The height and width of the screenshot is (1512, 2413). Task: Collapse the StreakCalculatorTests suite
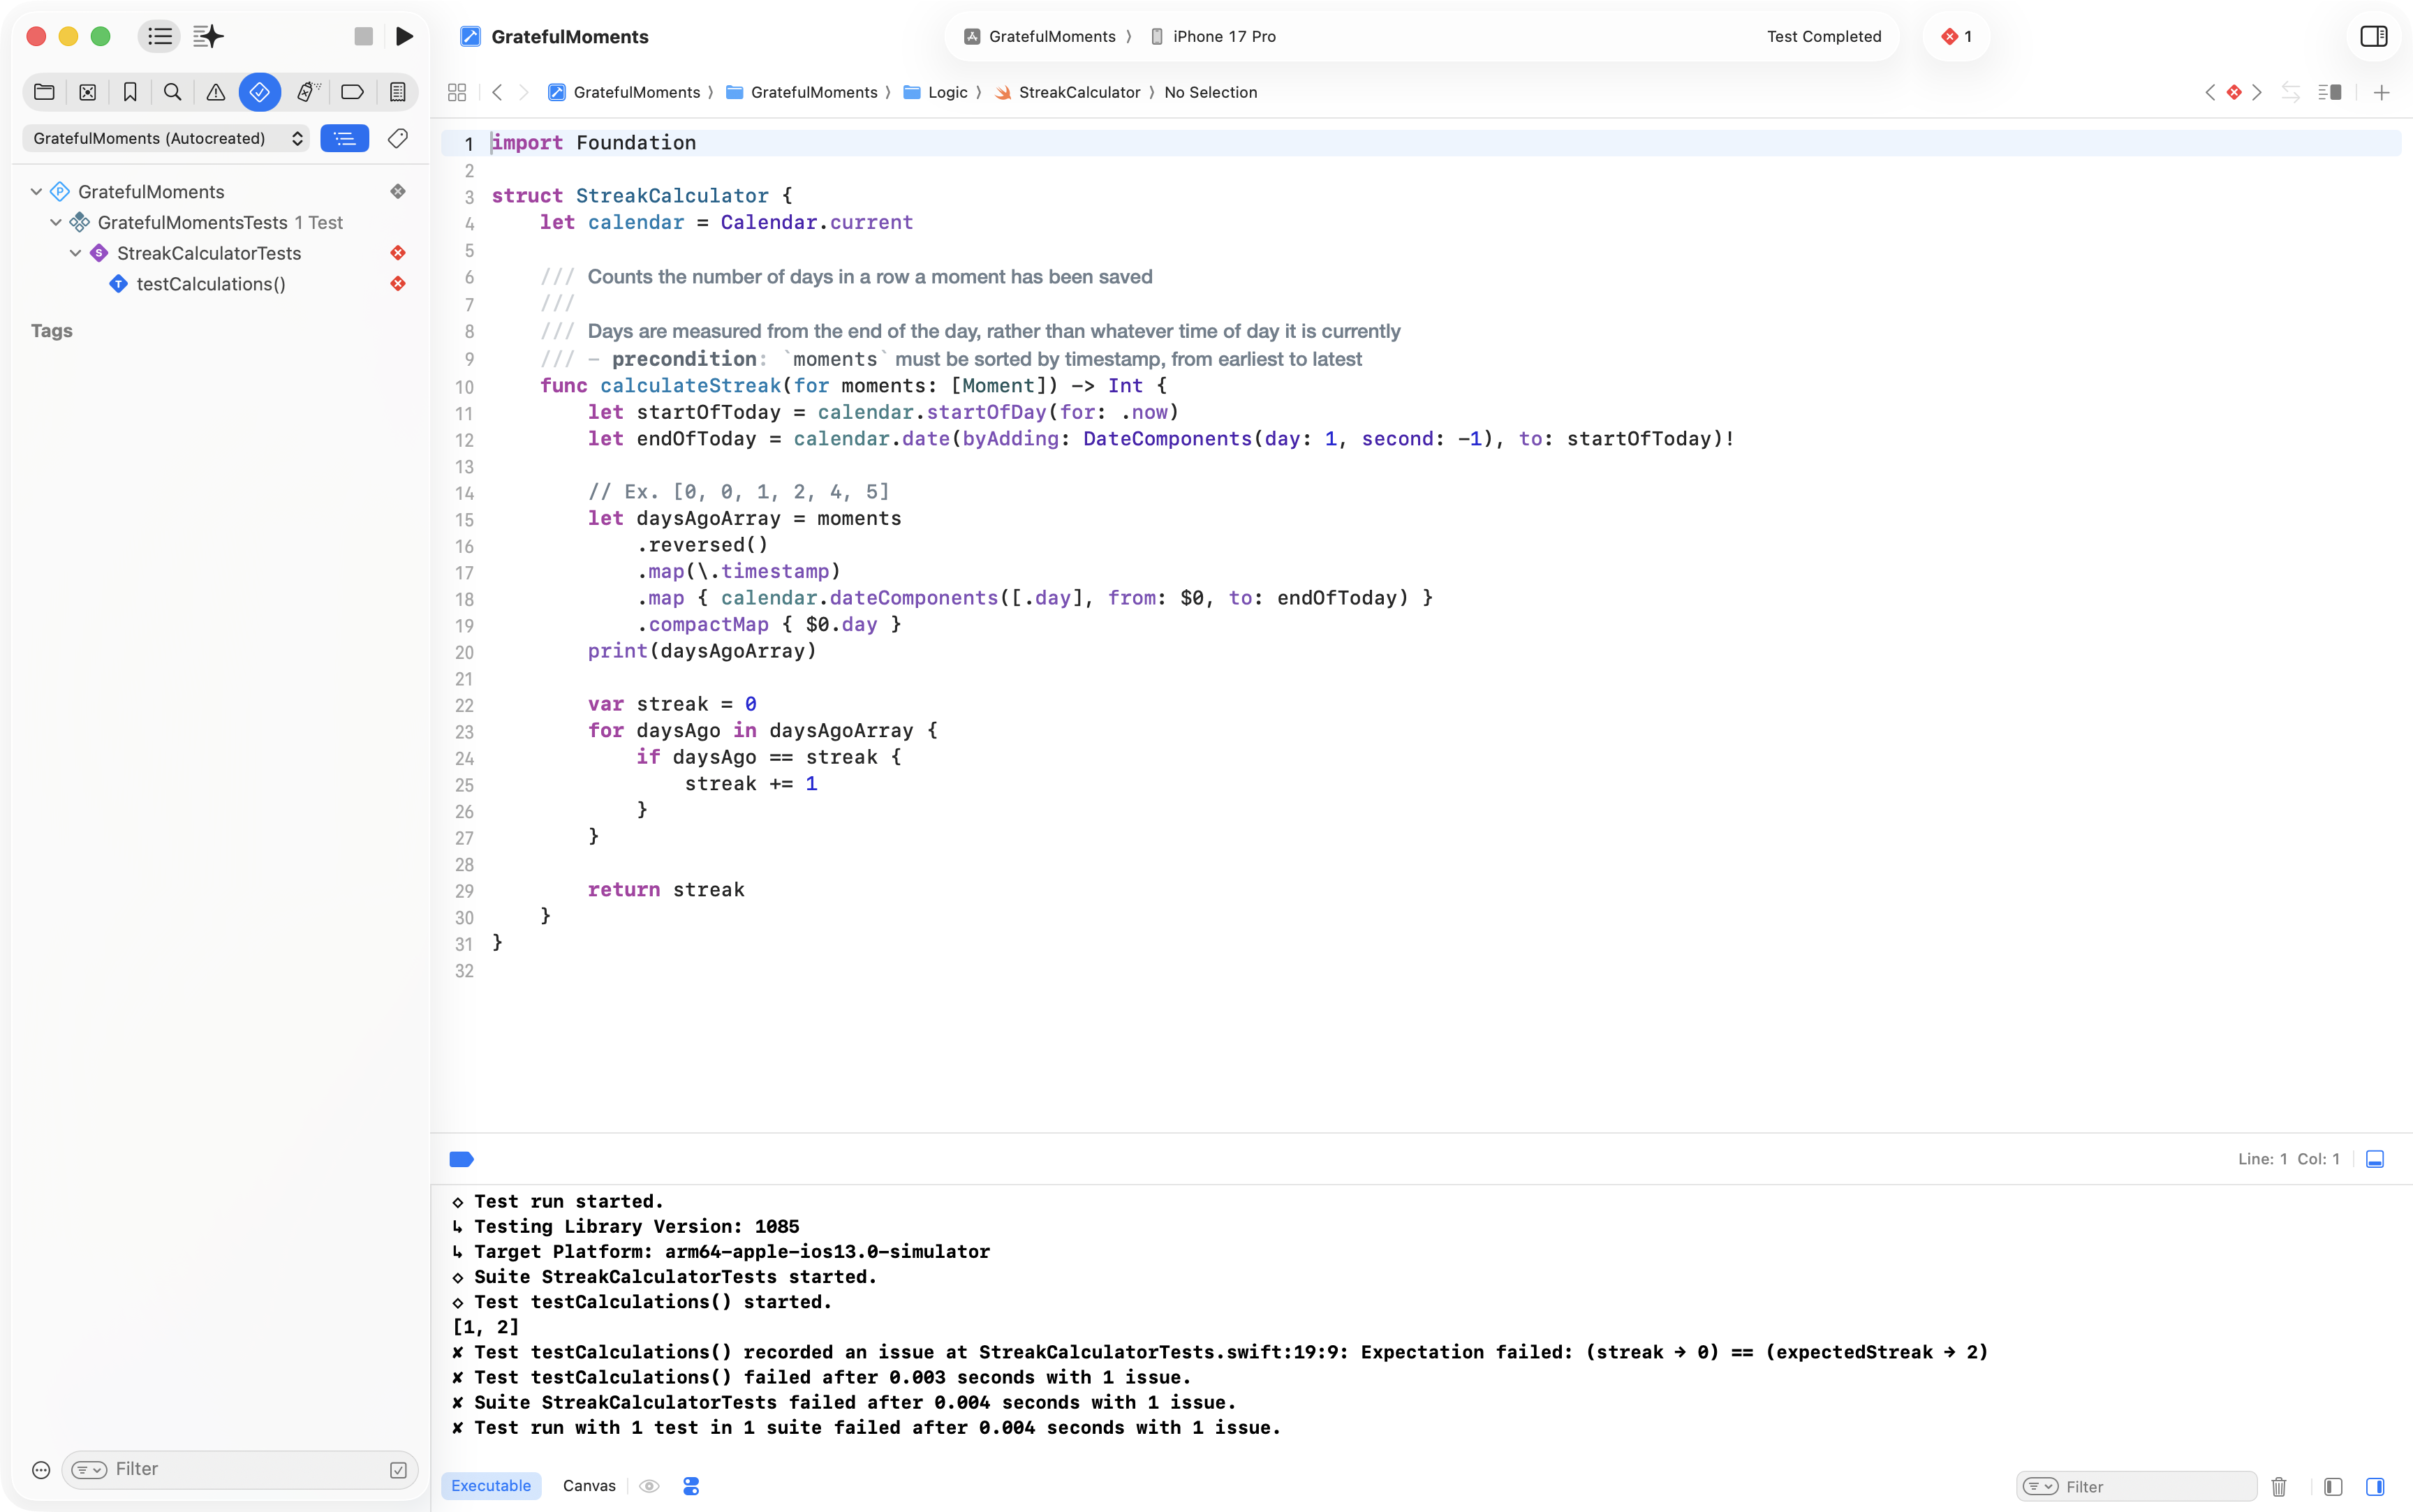pos(75,253)
